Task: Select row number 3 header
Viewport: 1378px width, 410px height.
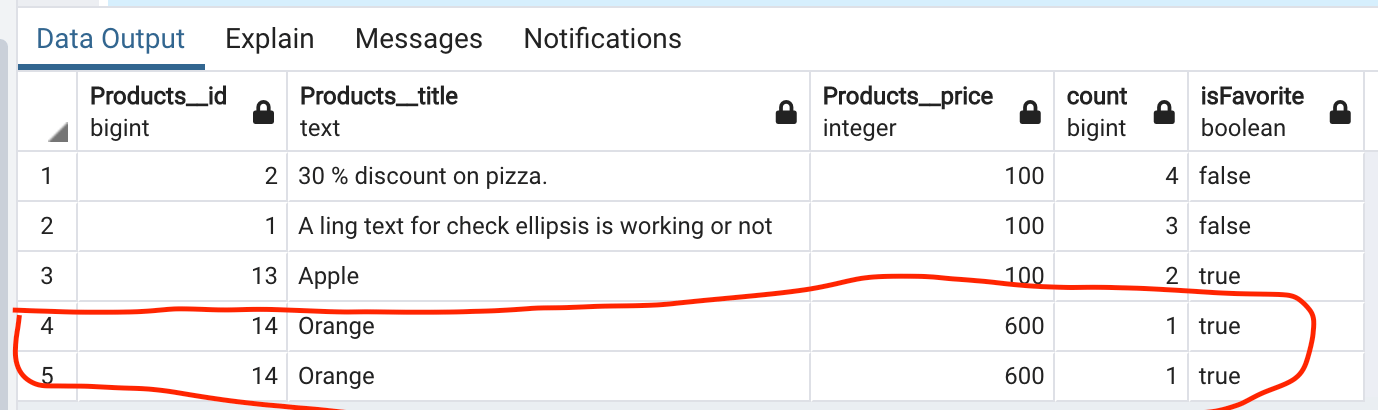Action: pos(47,276)
